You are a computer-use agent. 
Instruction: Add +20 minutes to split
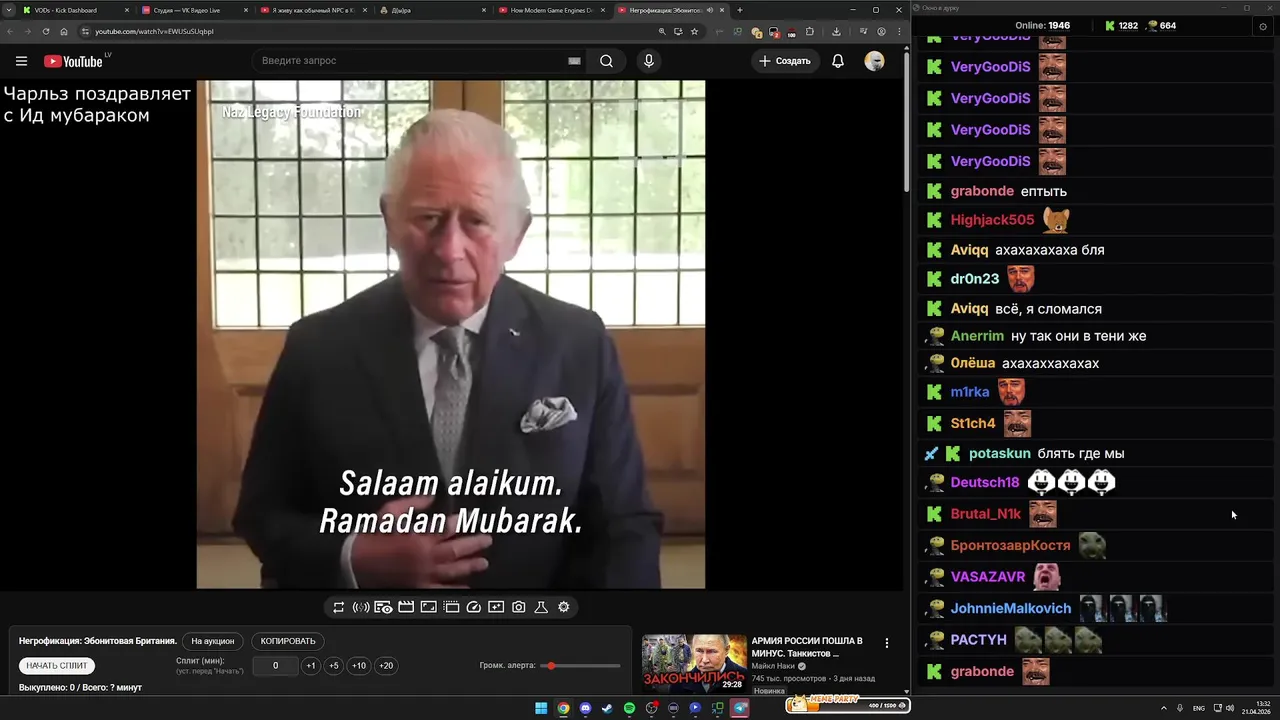[386, 666]
